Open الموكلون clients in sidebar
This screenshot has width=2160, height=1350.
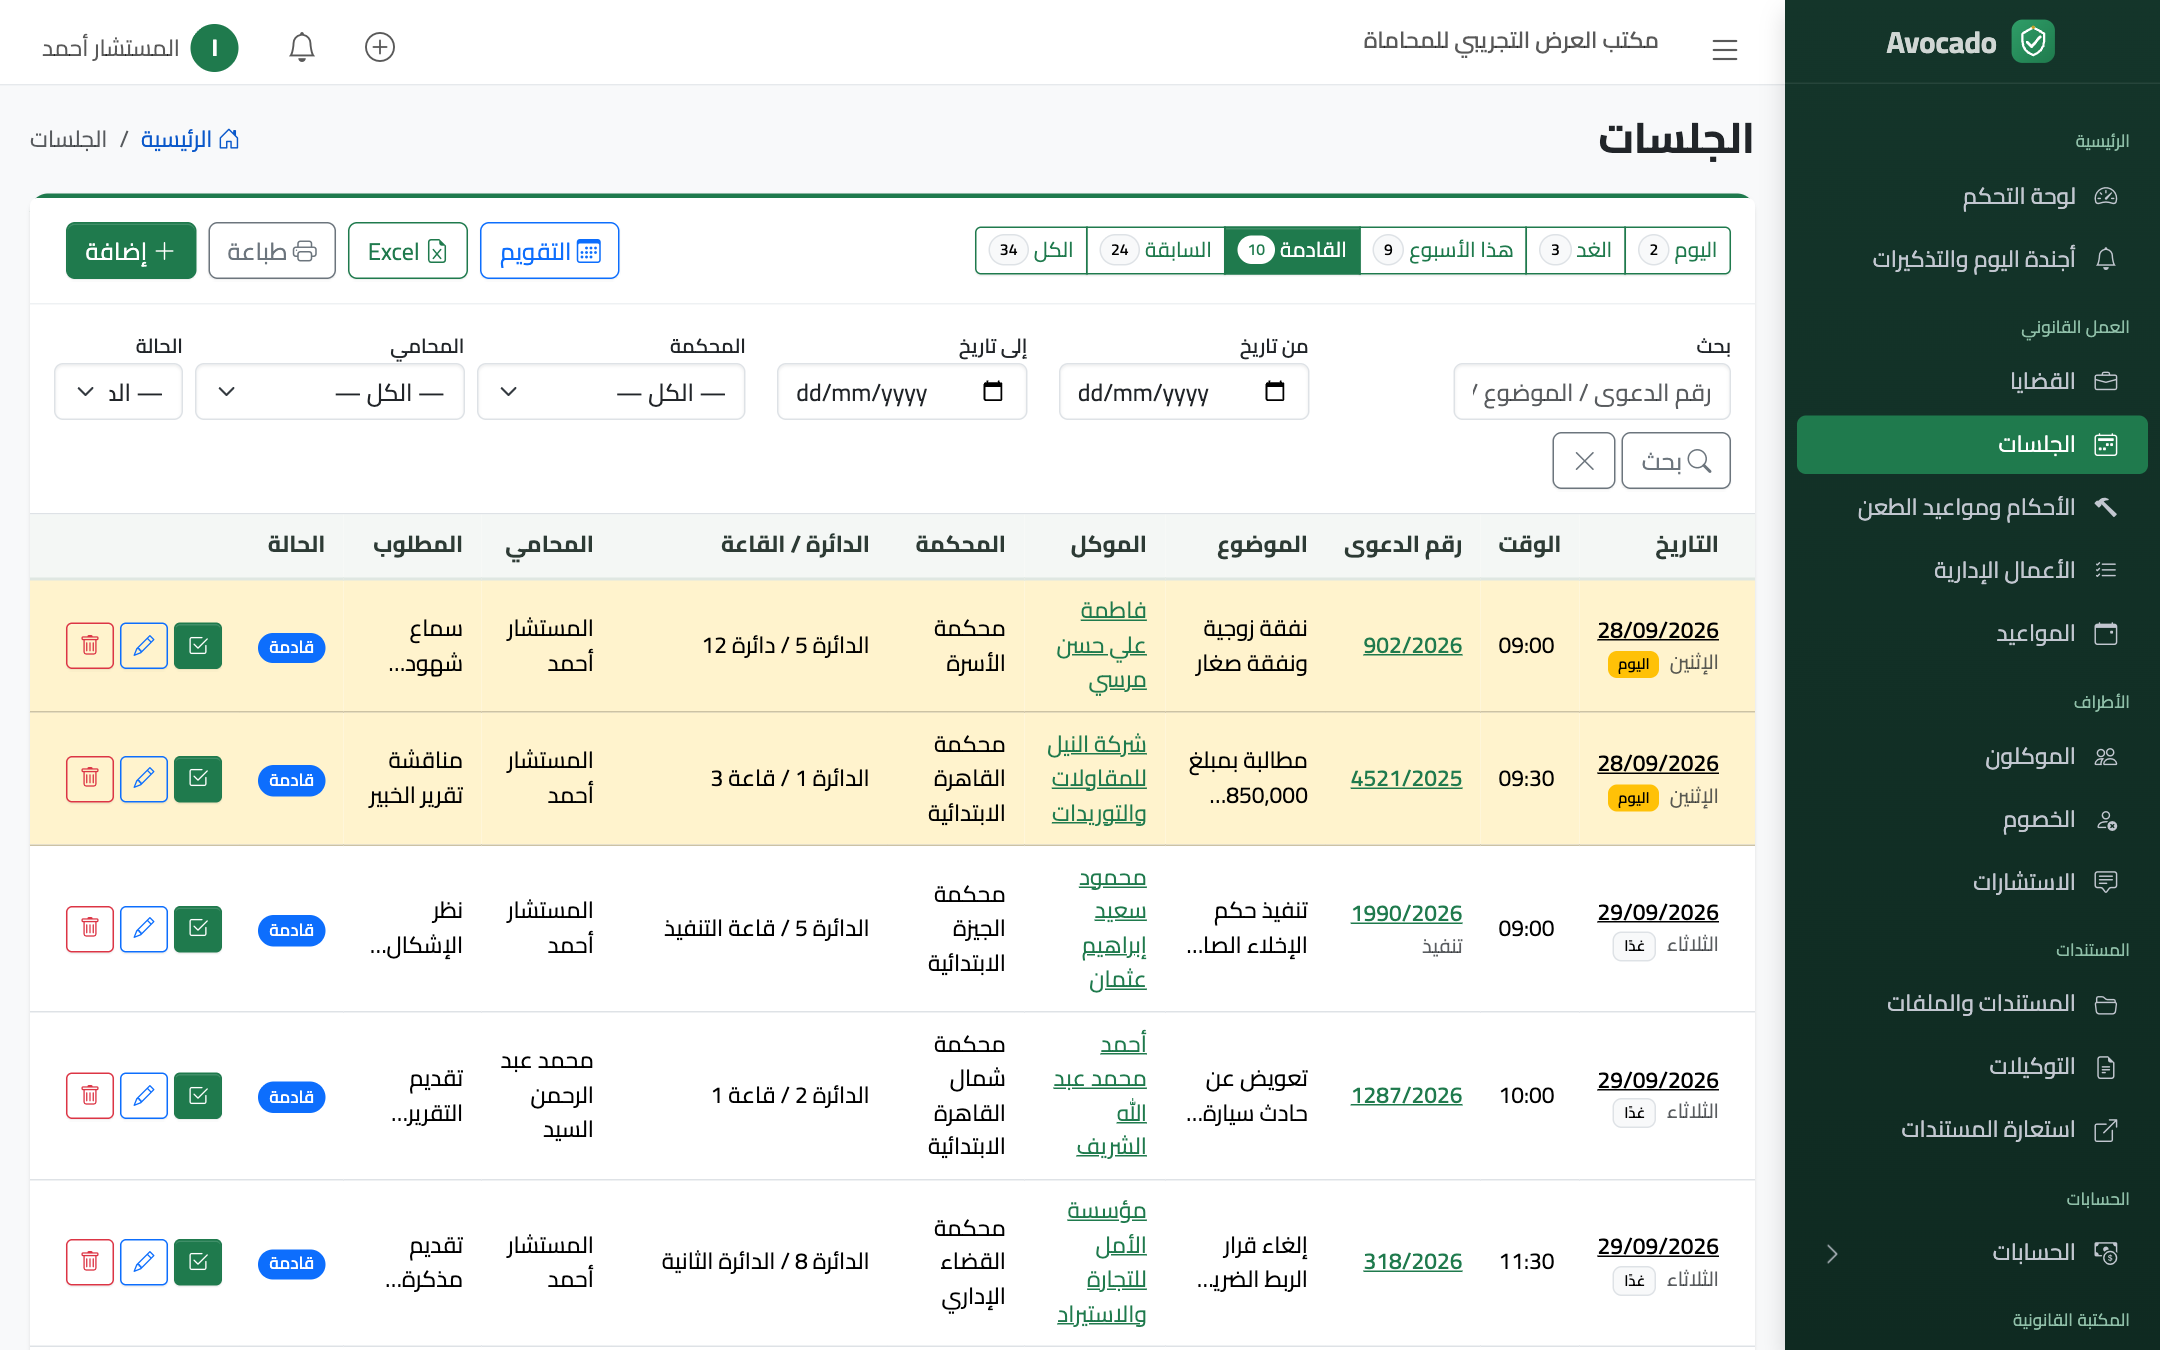[x=1972, y=757]
